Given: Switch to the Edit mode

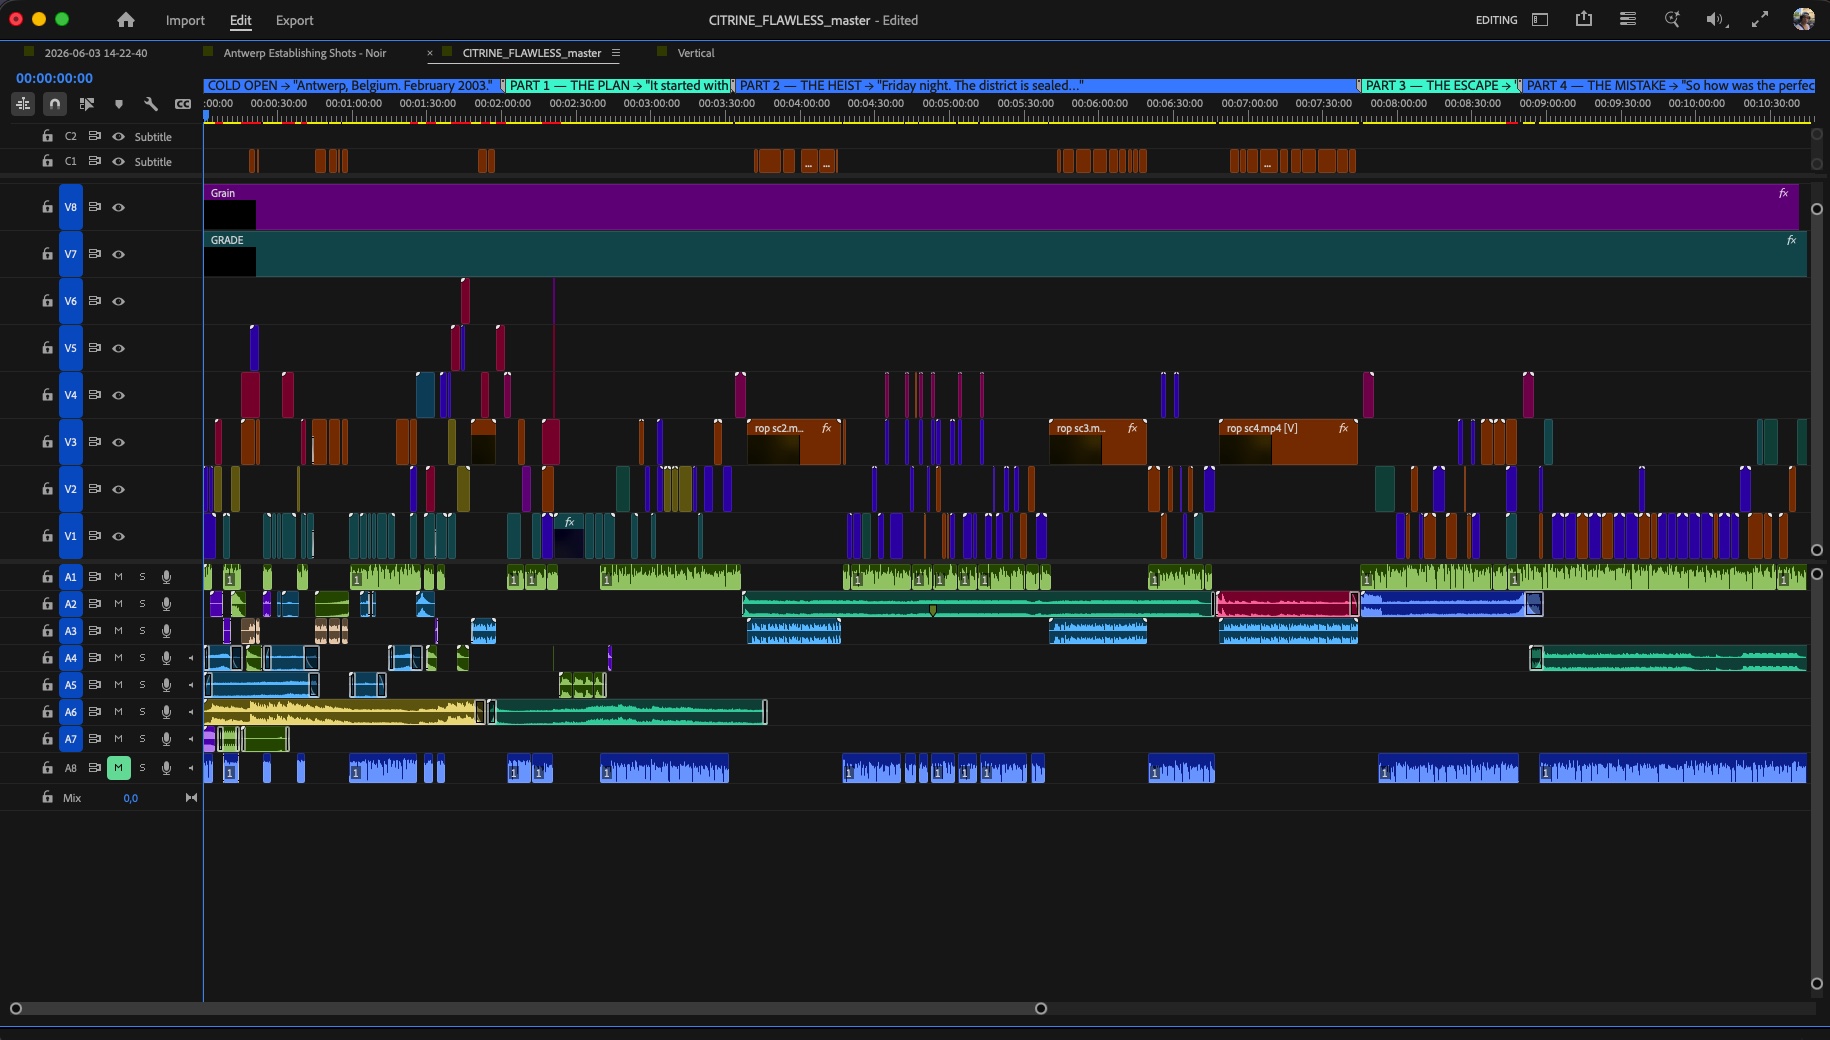Looking at the screenshot, I should [241, 20].
